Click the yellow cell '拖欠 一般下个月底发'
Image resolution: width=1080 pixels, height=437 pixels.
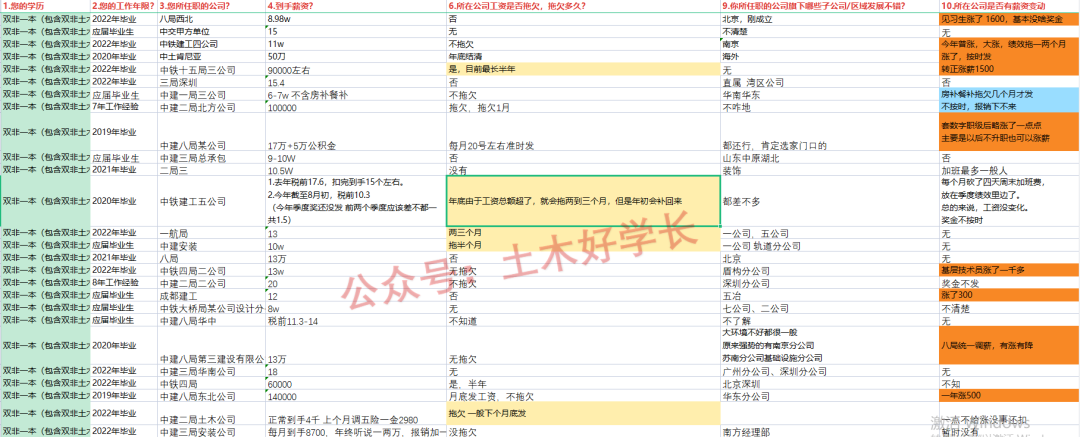click(583, 414)
